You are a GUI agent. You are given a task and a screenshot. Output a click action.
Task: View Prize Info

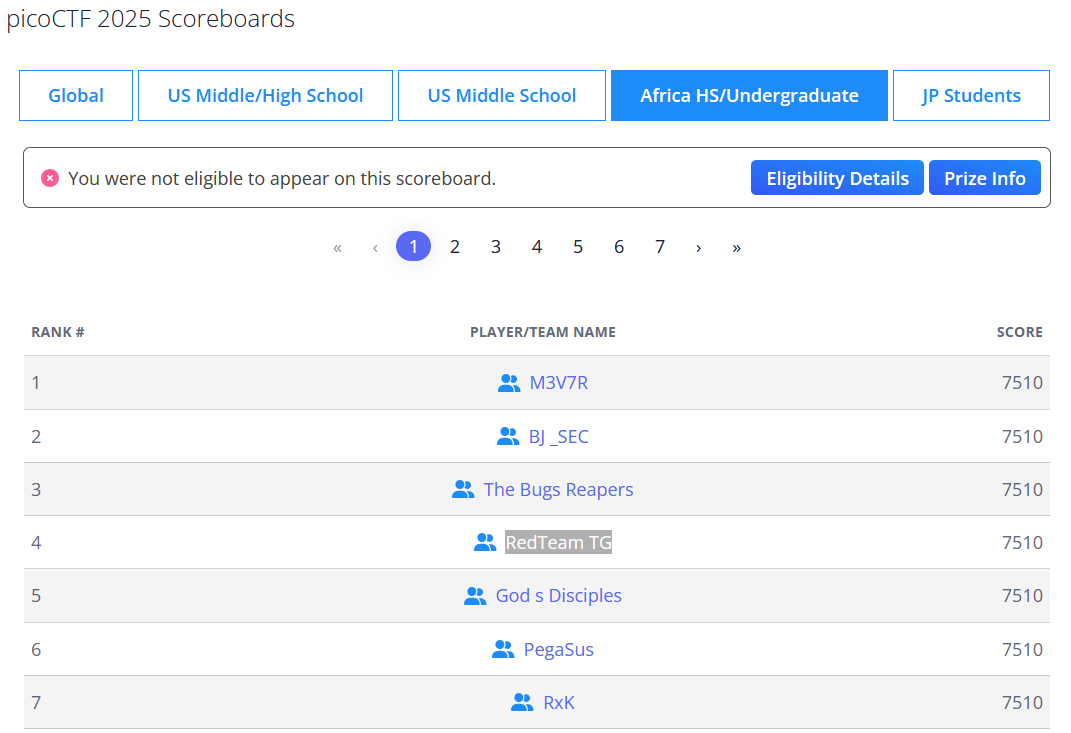point(985,178)
